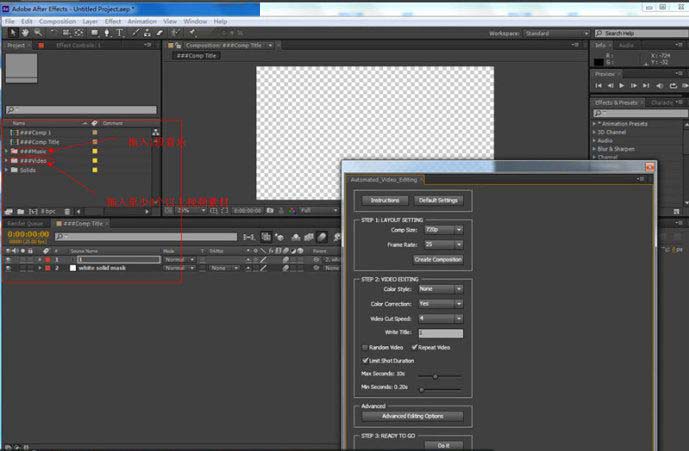The width and height of the screenshot is (689, 451).
Task: Open the ###Comp Title composition item
Action: point(40,142)
